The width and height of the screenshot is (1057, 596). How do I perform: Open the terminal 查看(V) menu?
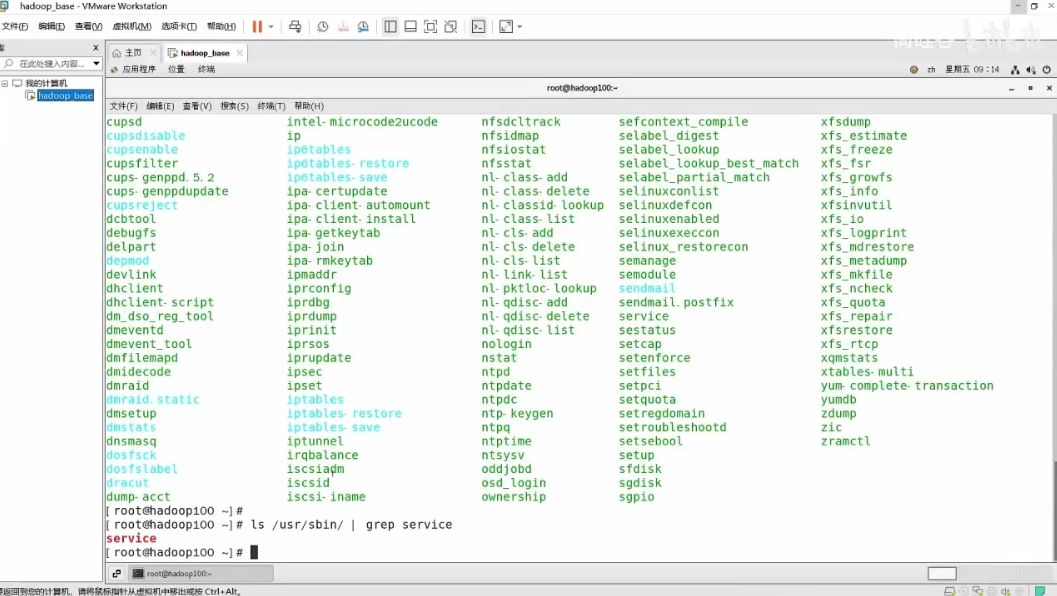(197, 106)
